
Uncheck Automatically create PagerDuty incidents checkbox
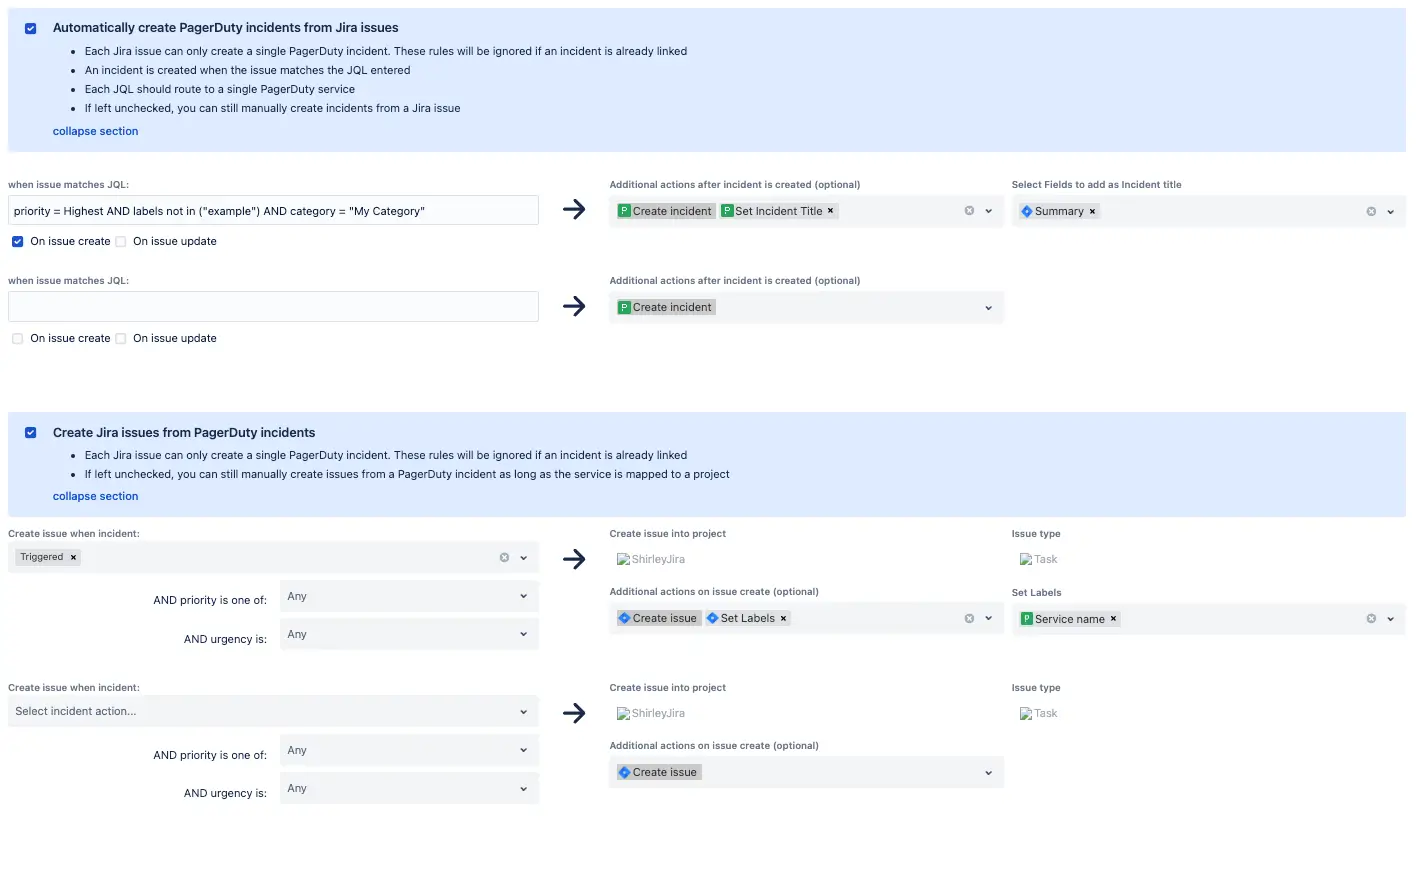pos(31,28)
